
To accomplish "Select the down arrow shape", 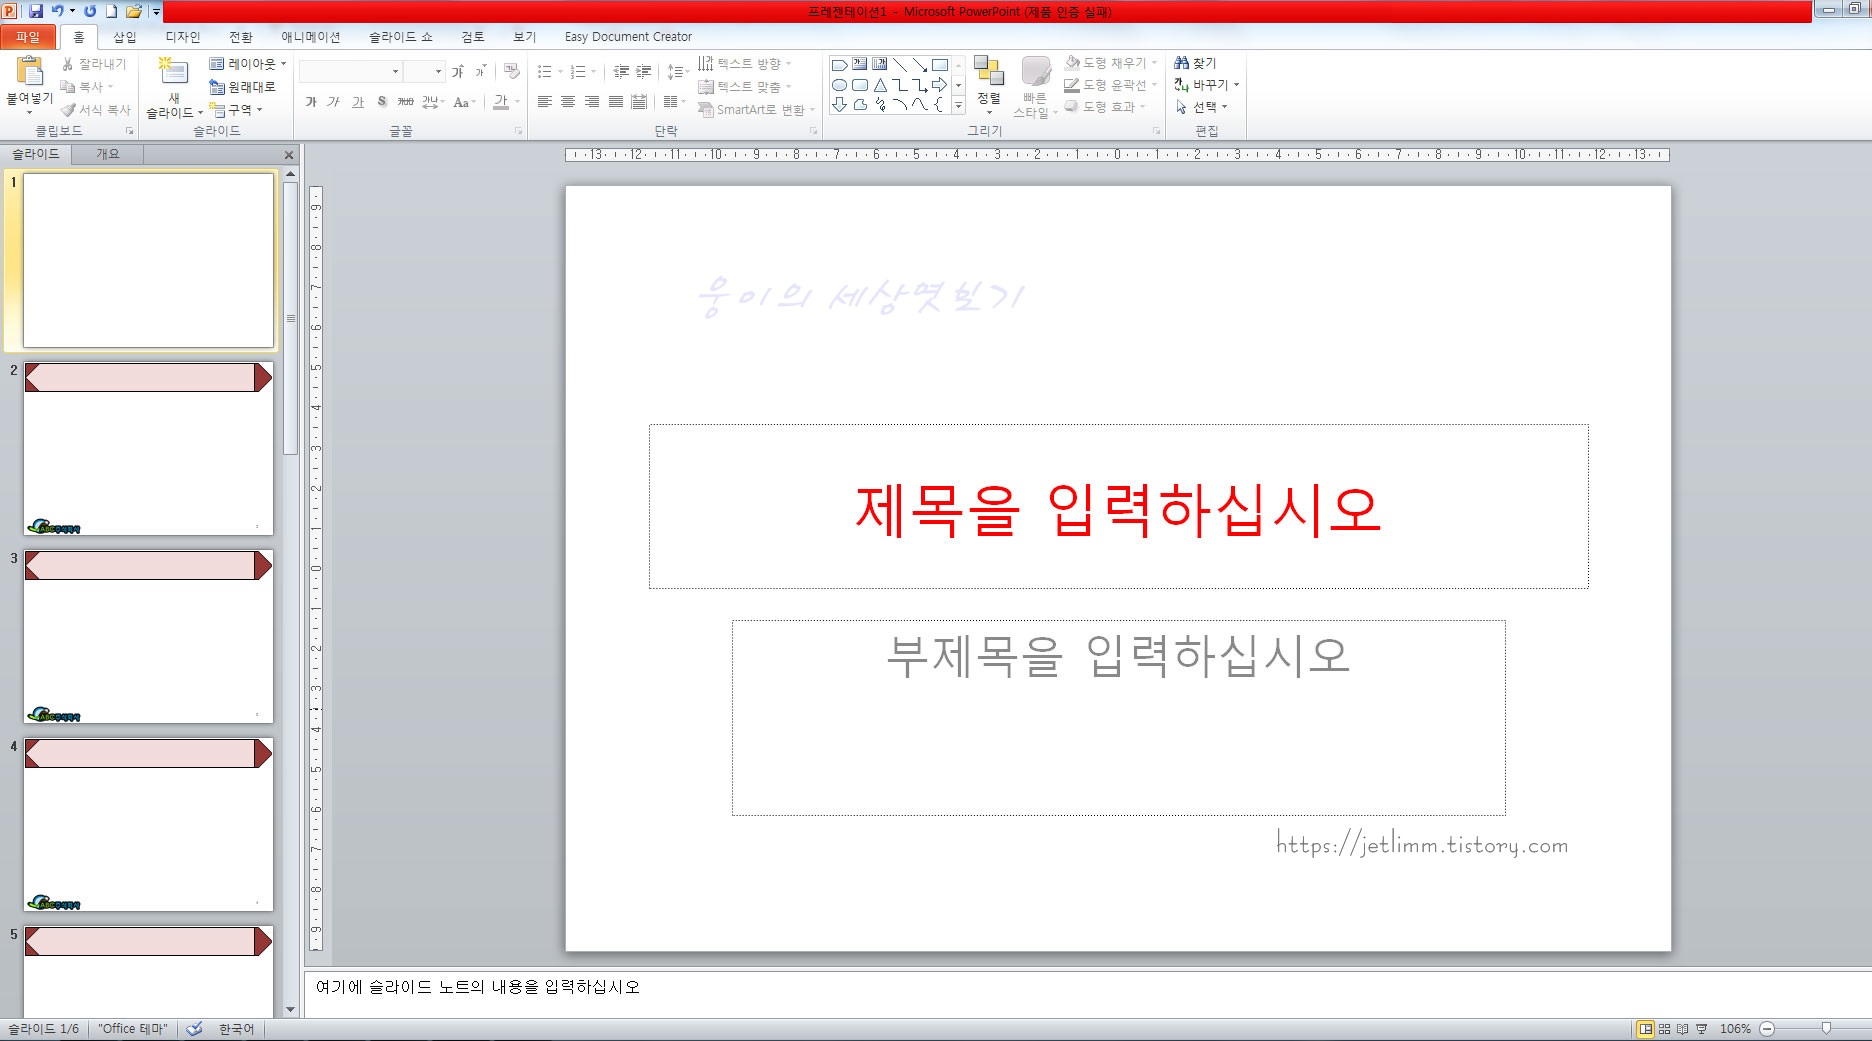I will [x=840, y=104].
